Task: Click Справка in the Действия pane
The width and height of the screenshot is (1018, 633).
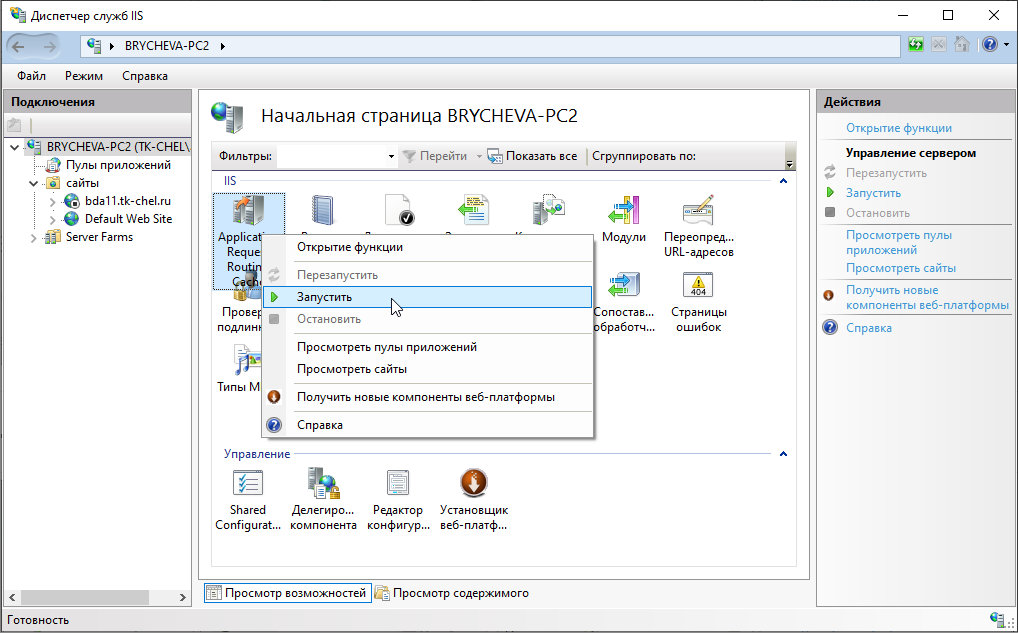Action: pos(868,328)
